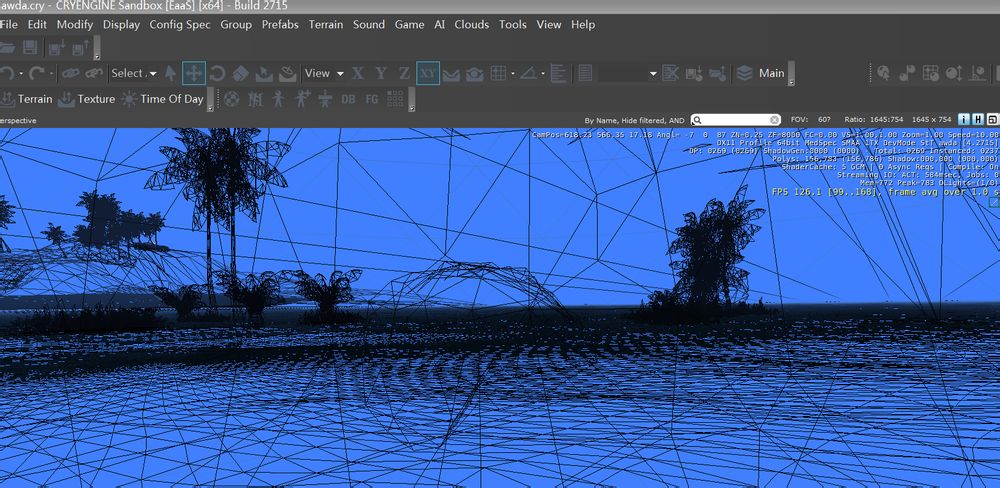The width and height of the screenshot is (1000, 488).
Task: Clear the viewport search field
Action: coord(774,120)
